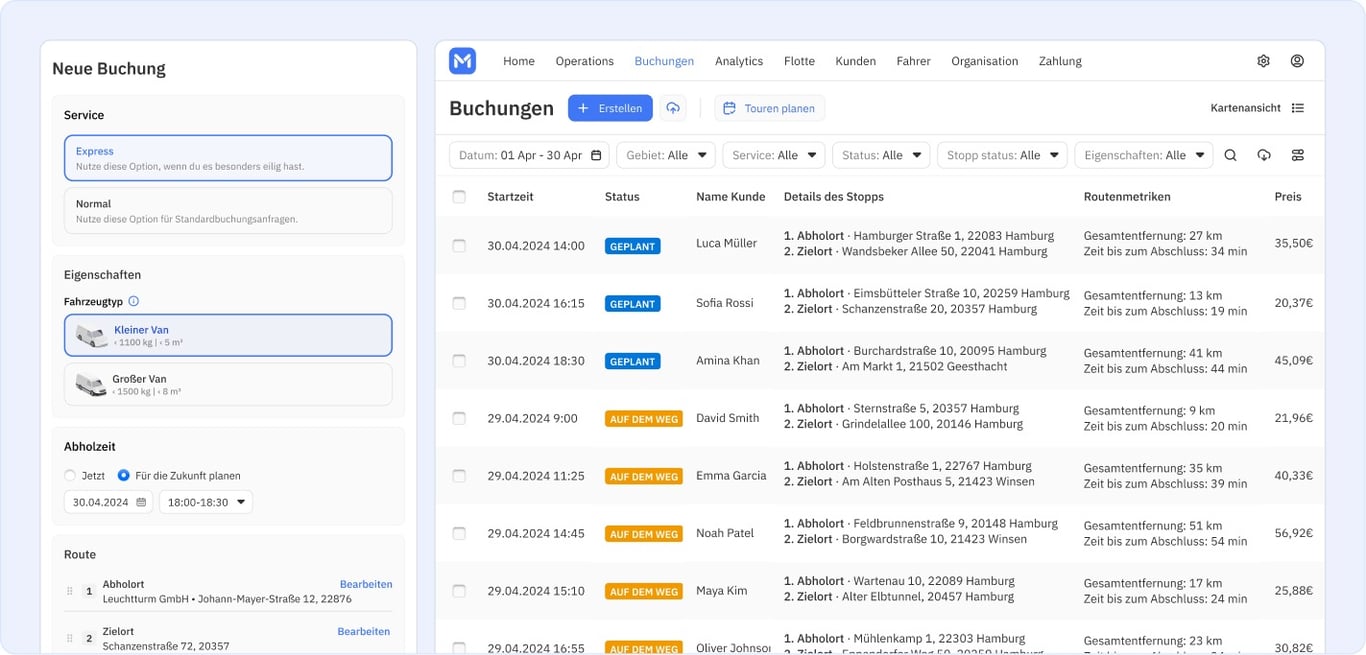The image size is (1366, 655).
Task: Click the Erstellen button
Action: pos(610,108)
